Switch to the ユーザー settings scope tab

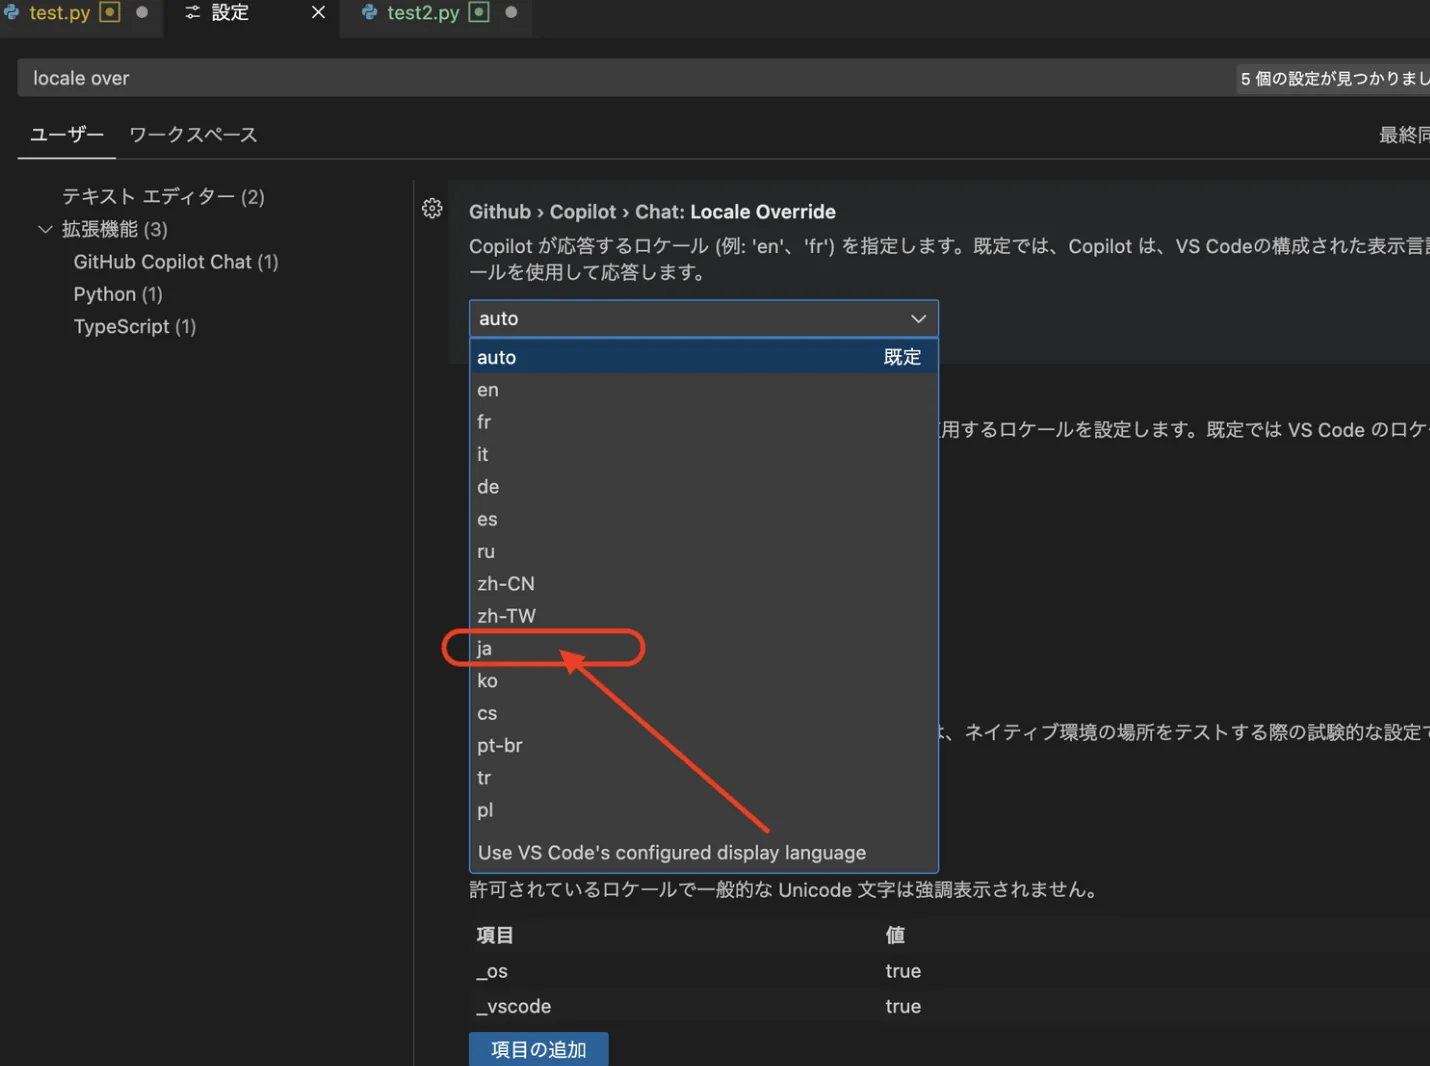point(67,135)
